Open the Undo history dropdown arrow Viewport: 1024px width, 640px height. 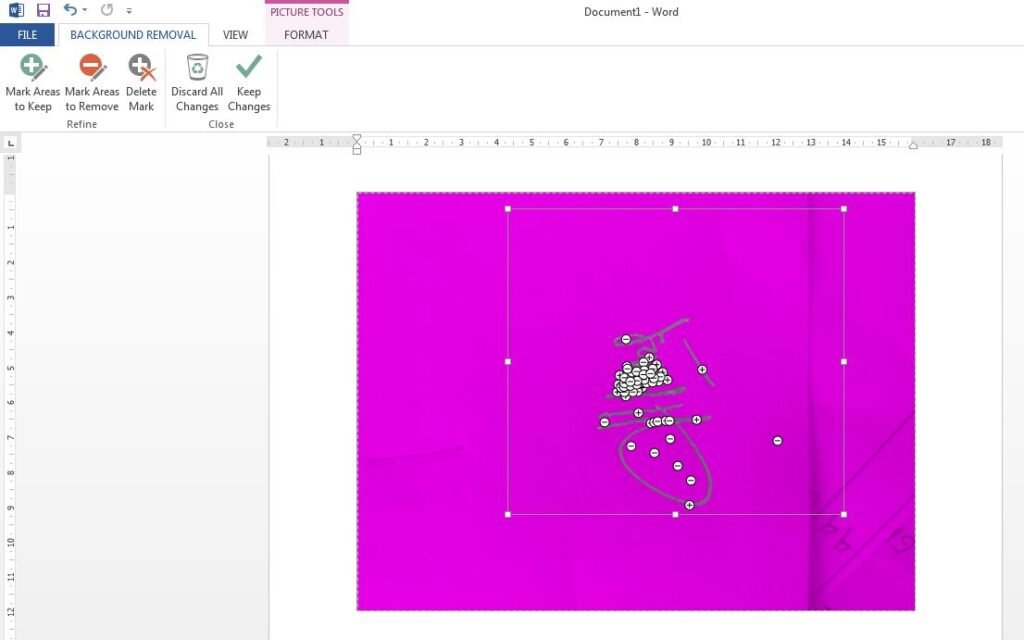pyautogui.click(x=84, y=11)
